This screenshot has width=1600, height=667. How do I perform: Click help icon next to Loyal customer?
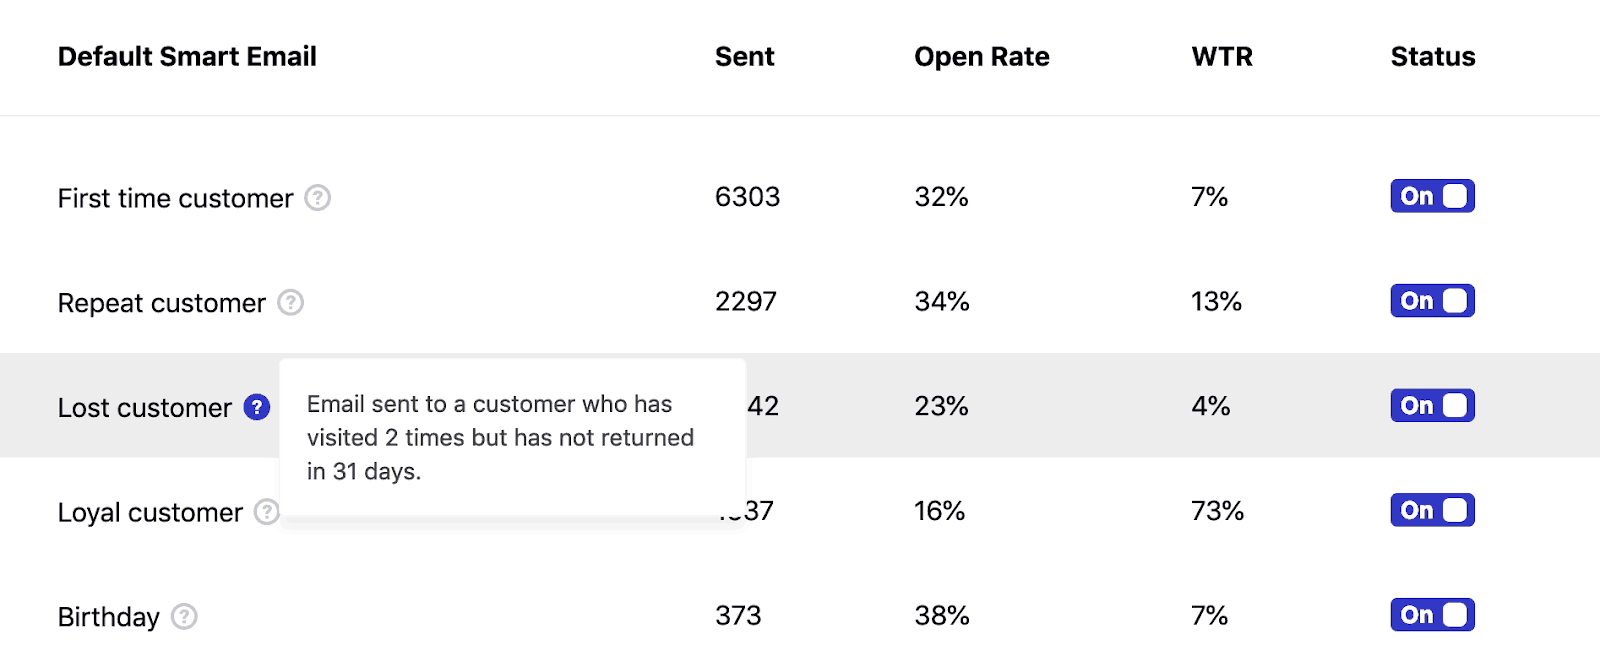266,512
